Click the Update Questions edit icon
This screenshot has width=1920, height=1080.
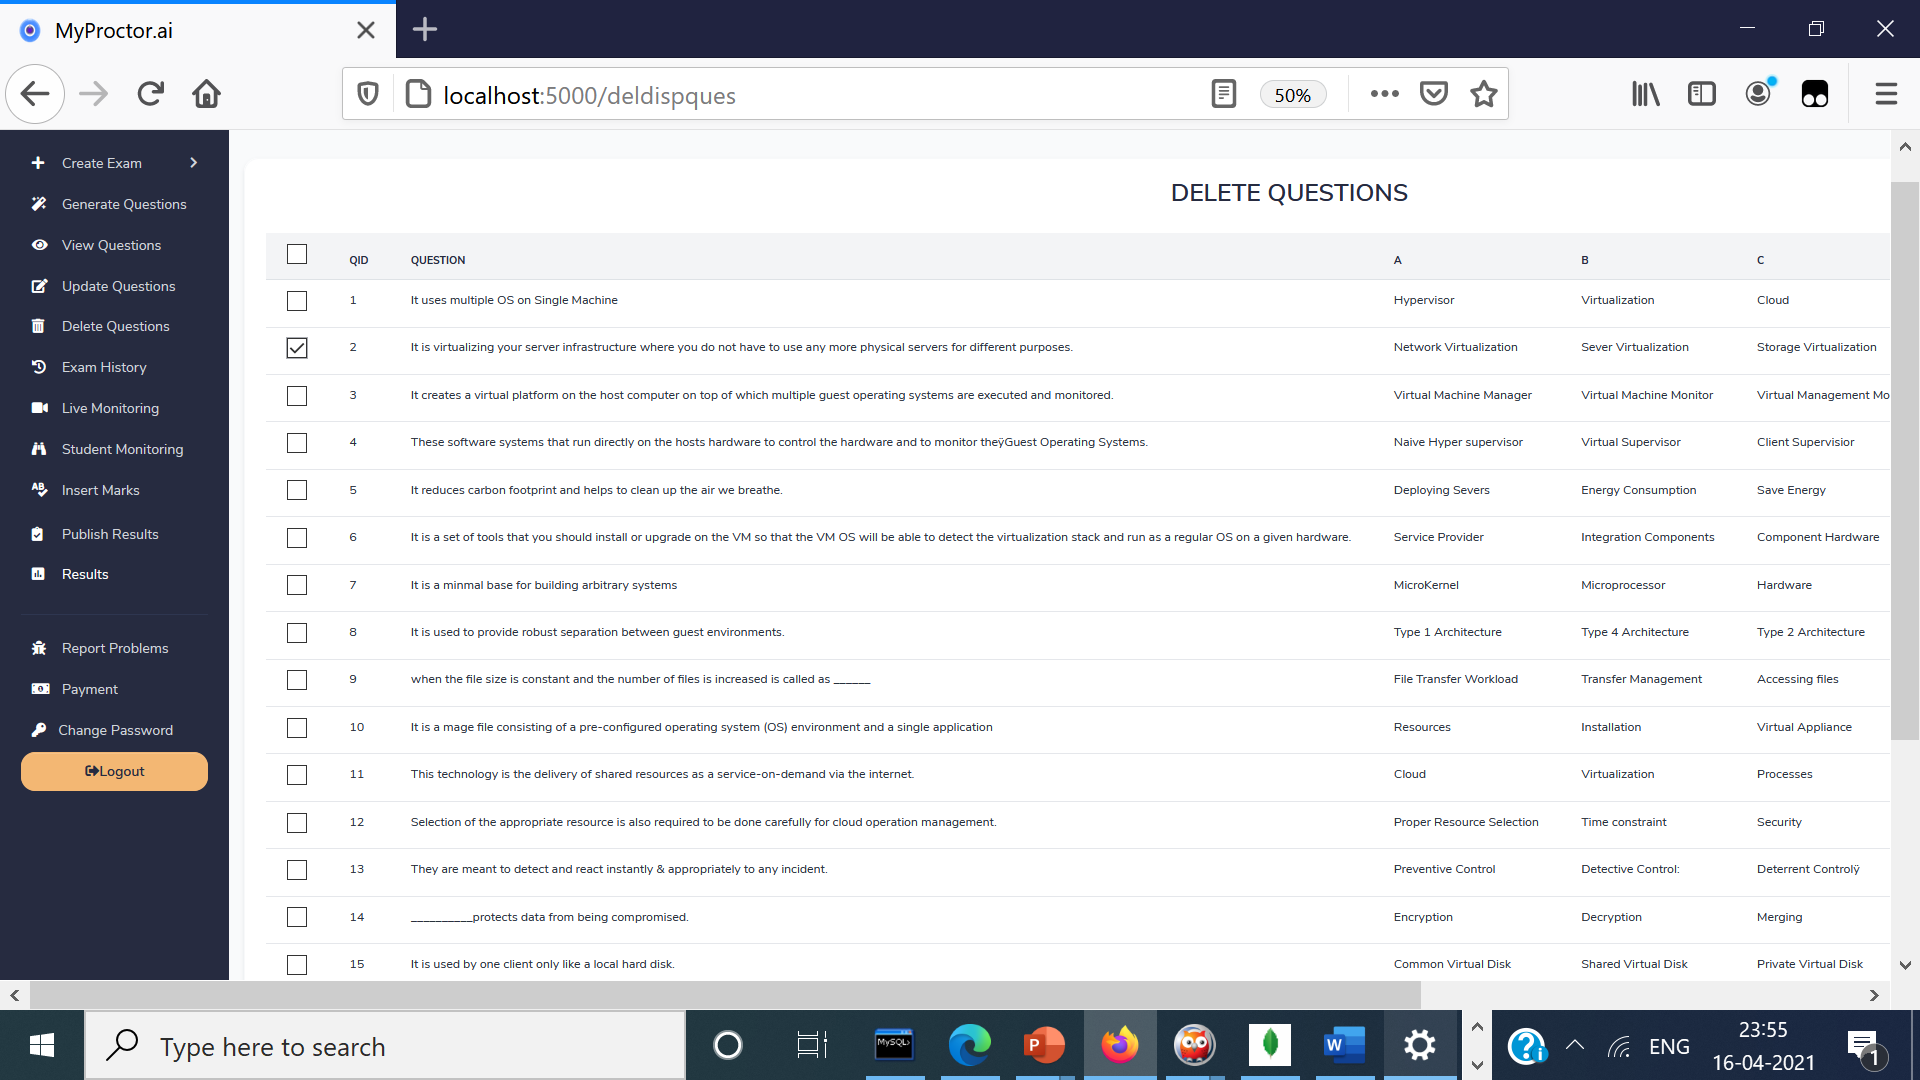click(x=39, y=286)
